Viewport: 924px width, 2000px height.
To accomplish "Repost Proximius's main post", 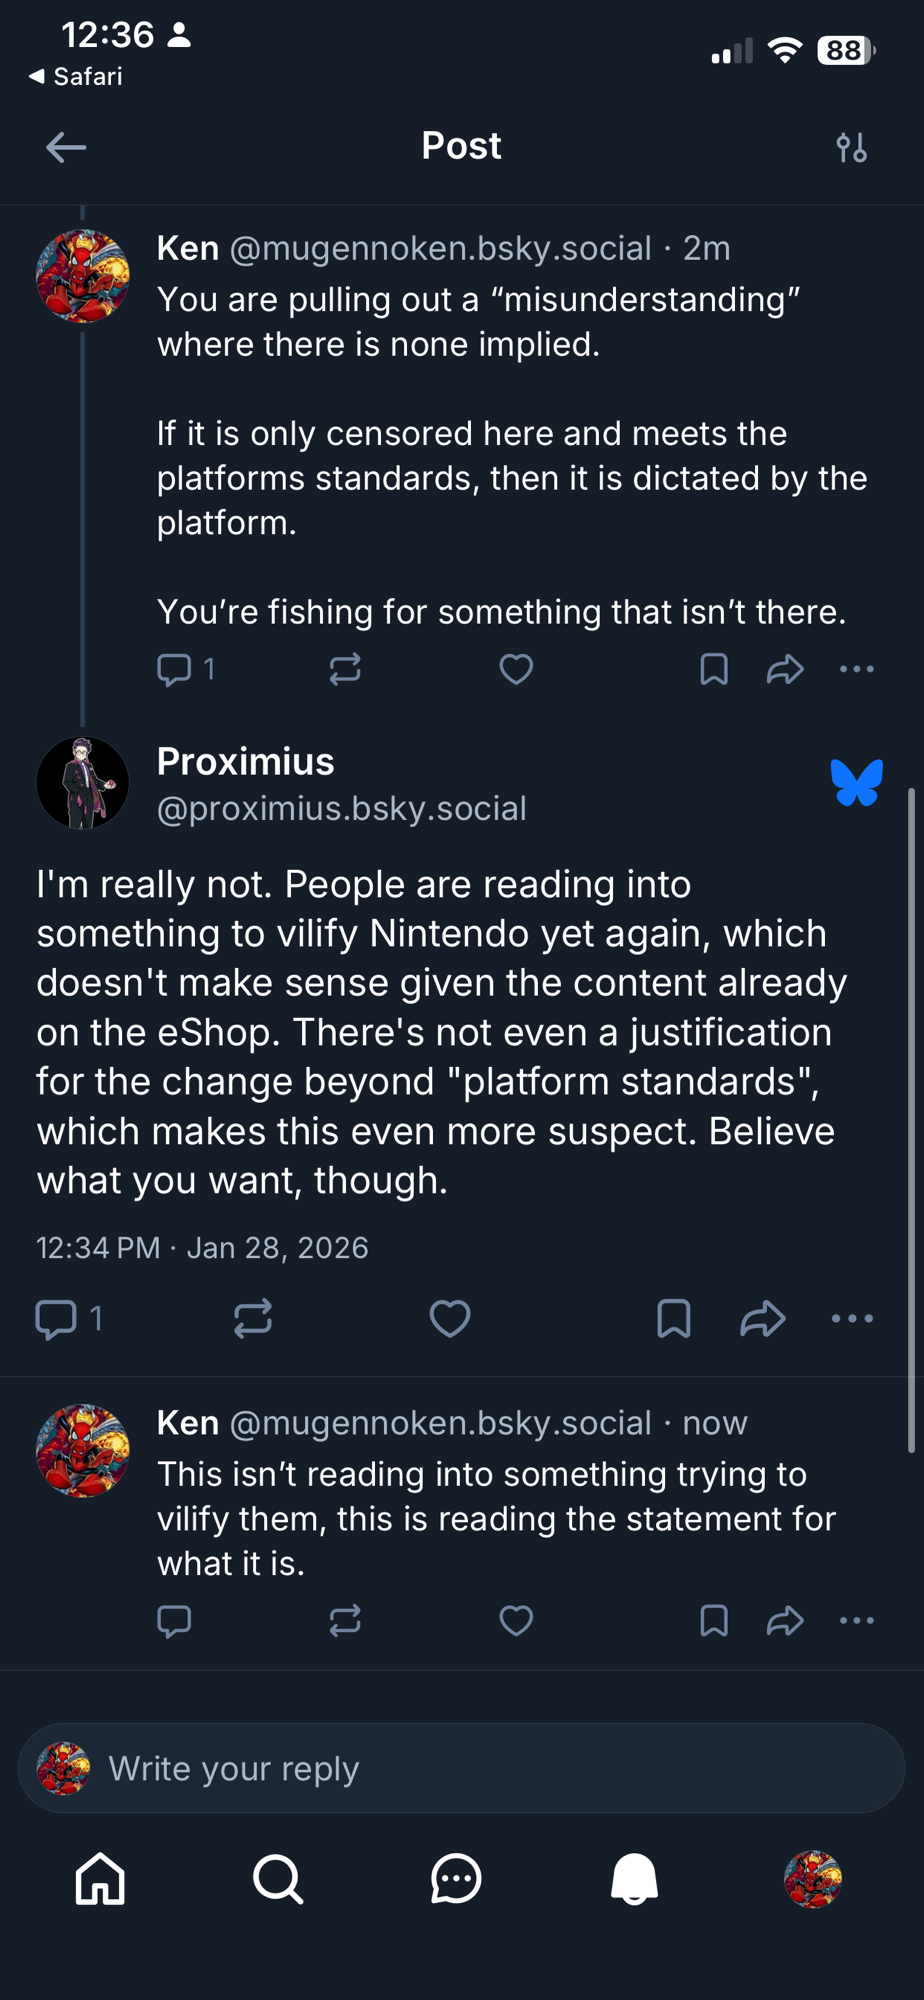I will tap(253, 1318).
